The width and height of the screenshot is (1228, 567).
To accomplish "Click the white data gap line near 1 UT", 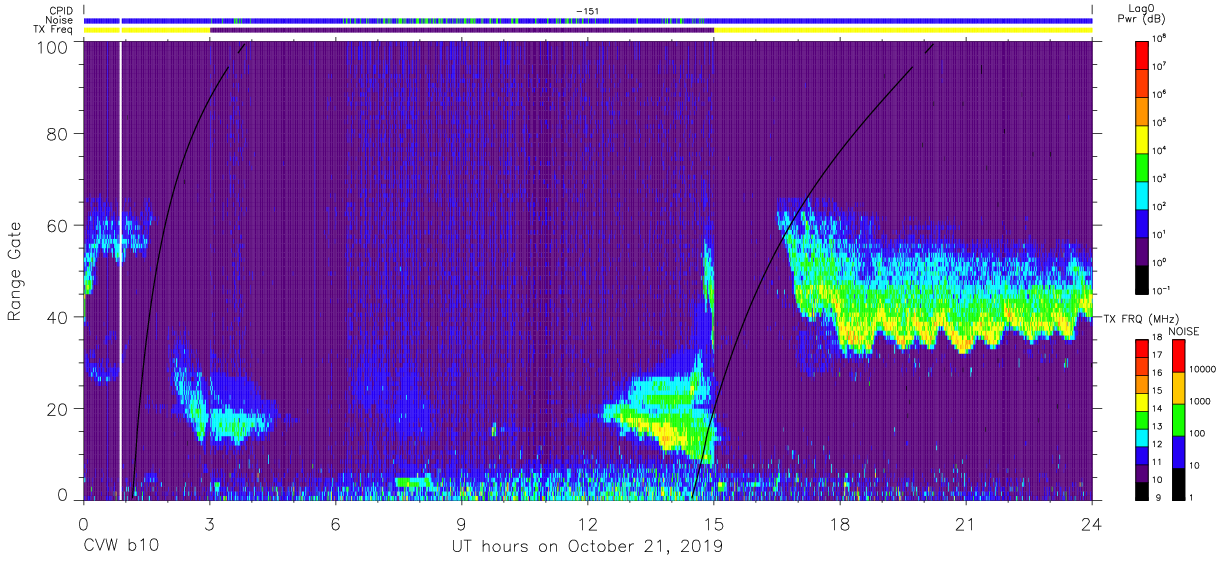I will point(121,270).
